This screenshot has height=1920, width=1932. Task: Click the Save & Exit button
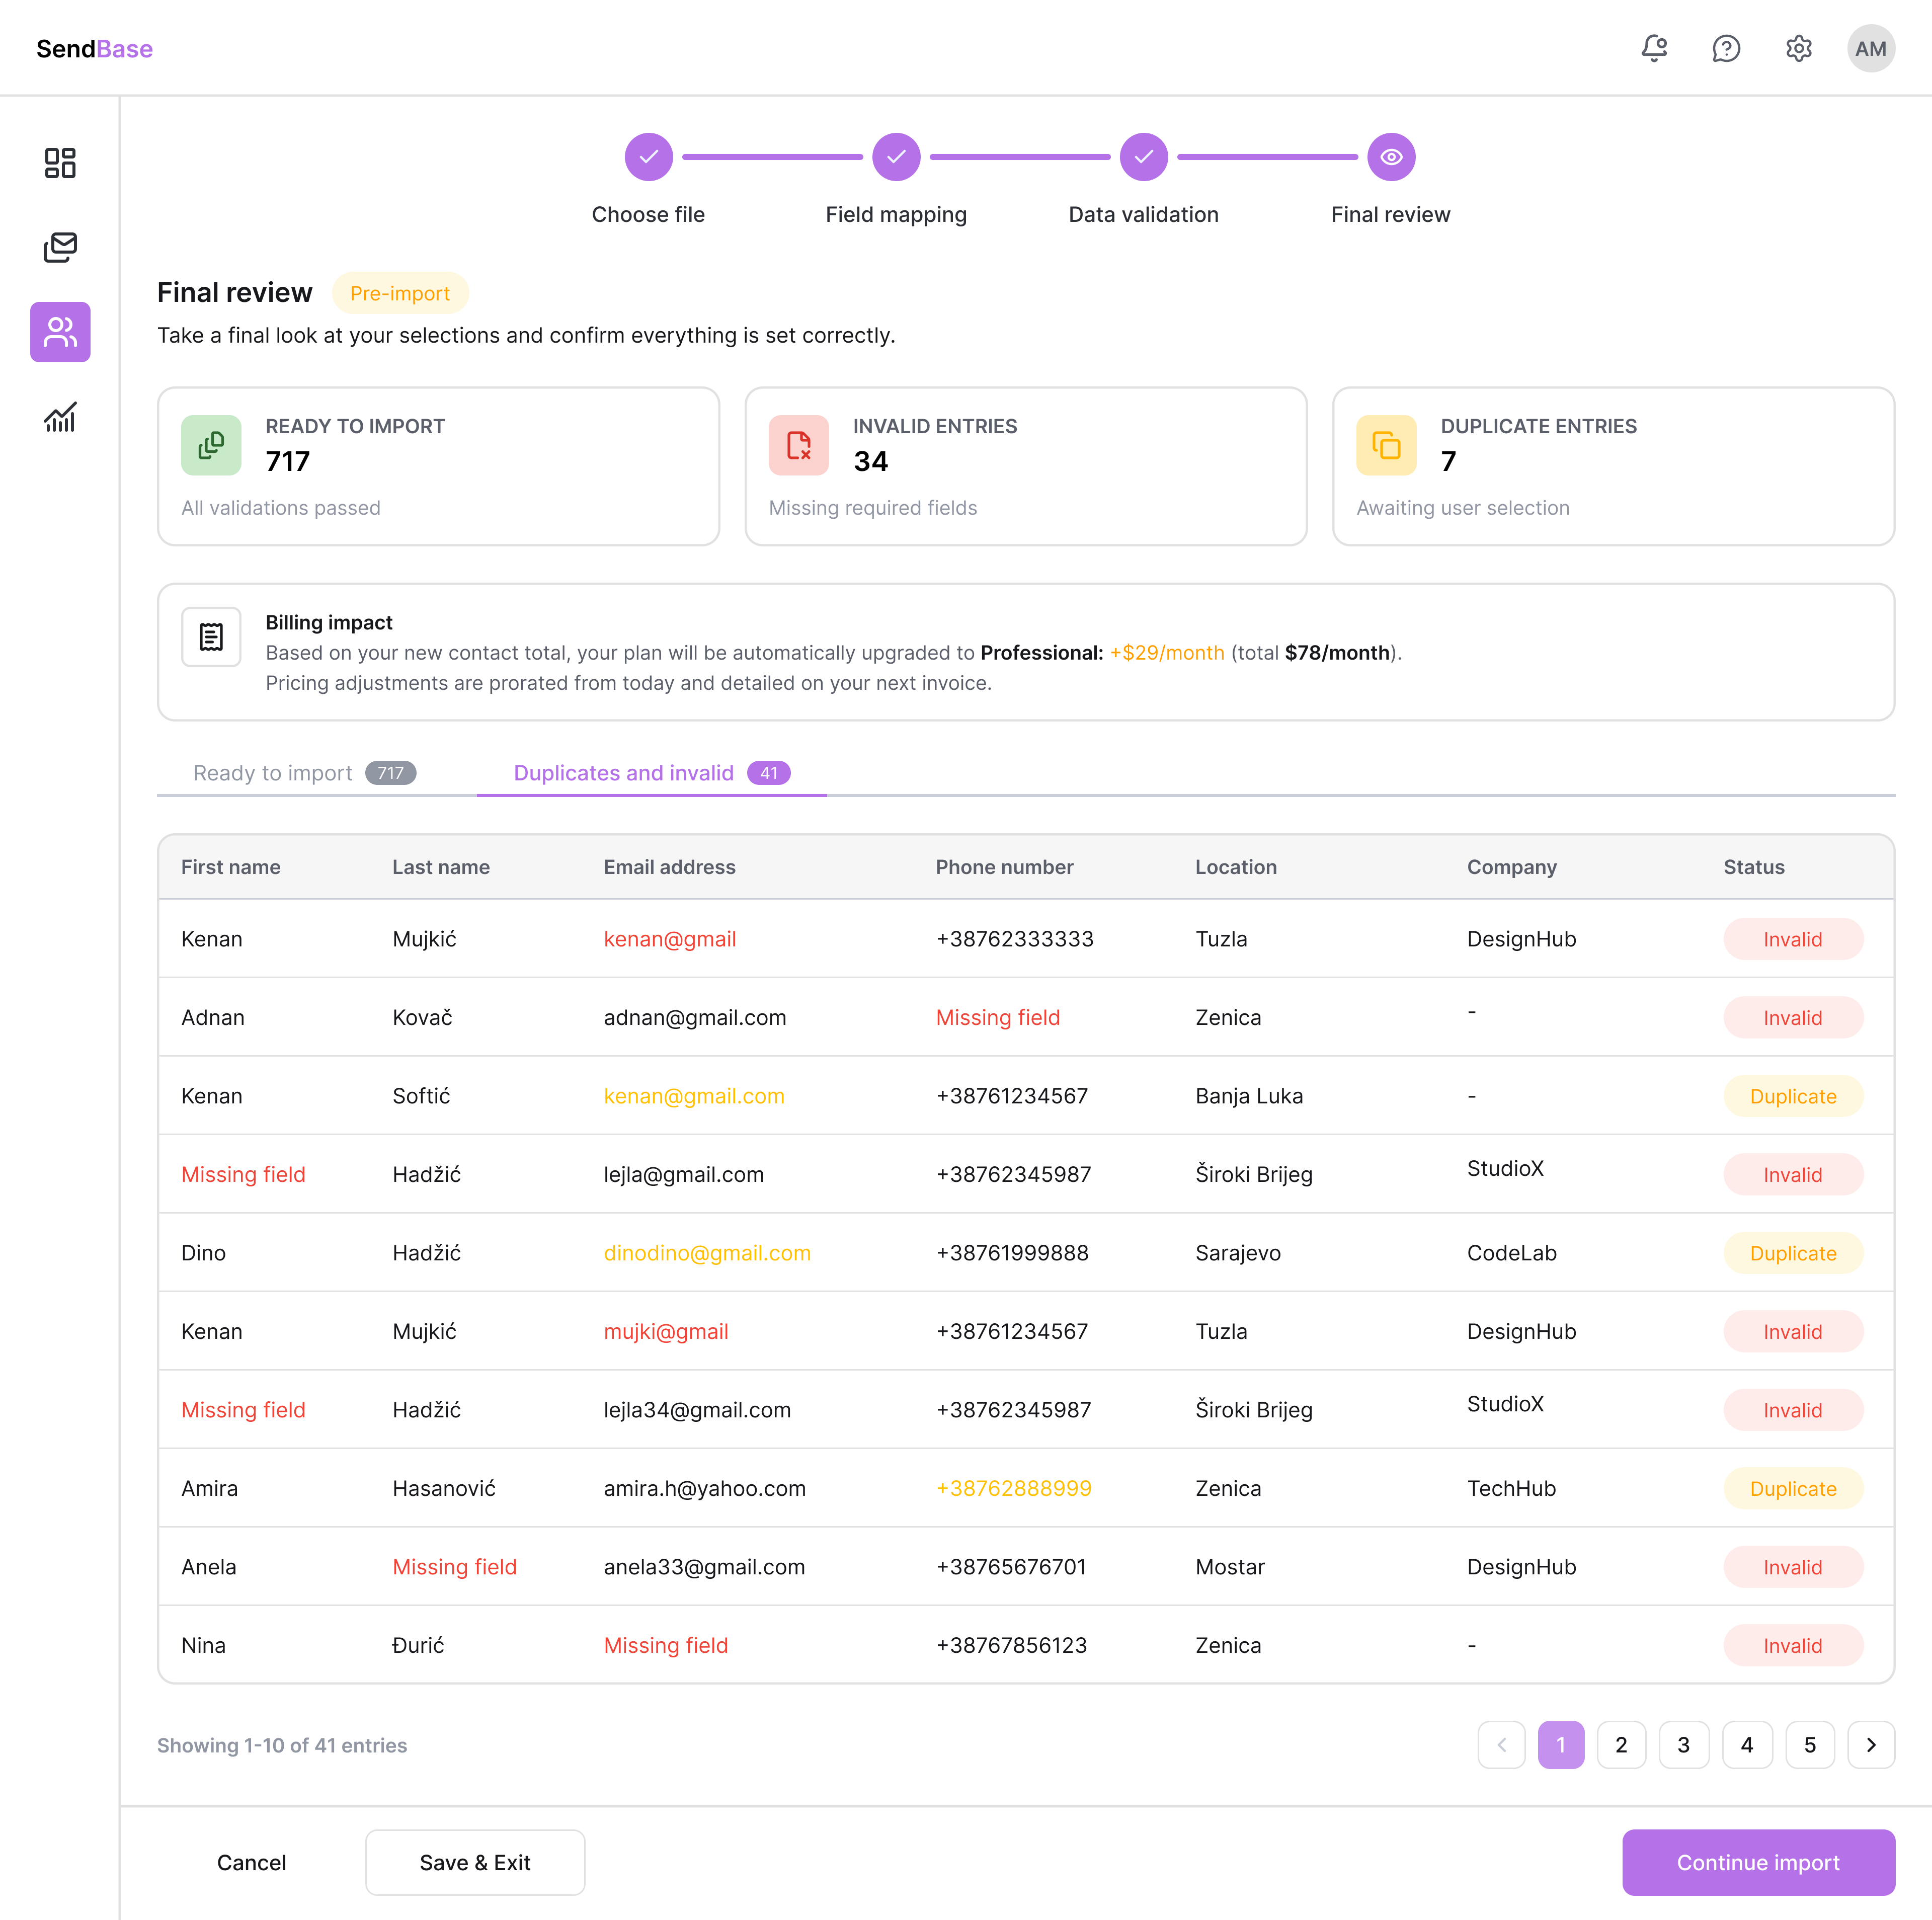pos(475,1863)
